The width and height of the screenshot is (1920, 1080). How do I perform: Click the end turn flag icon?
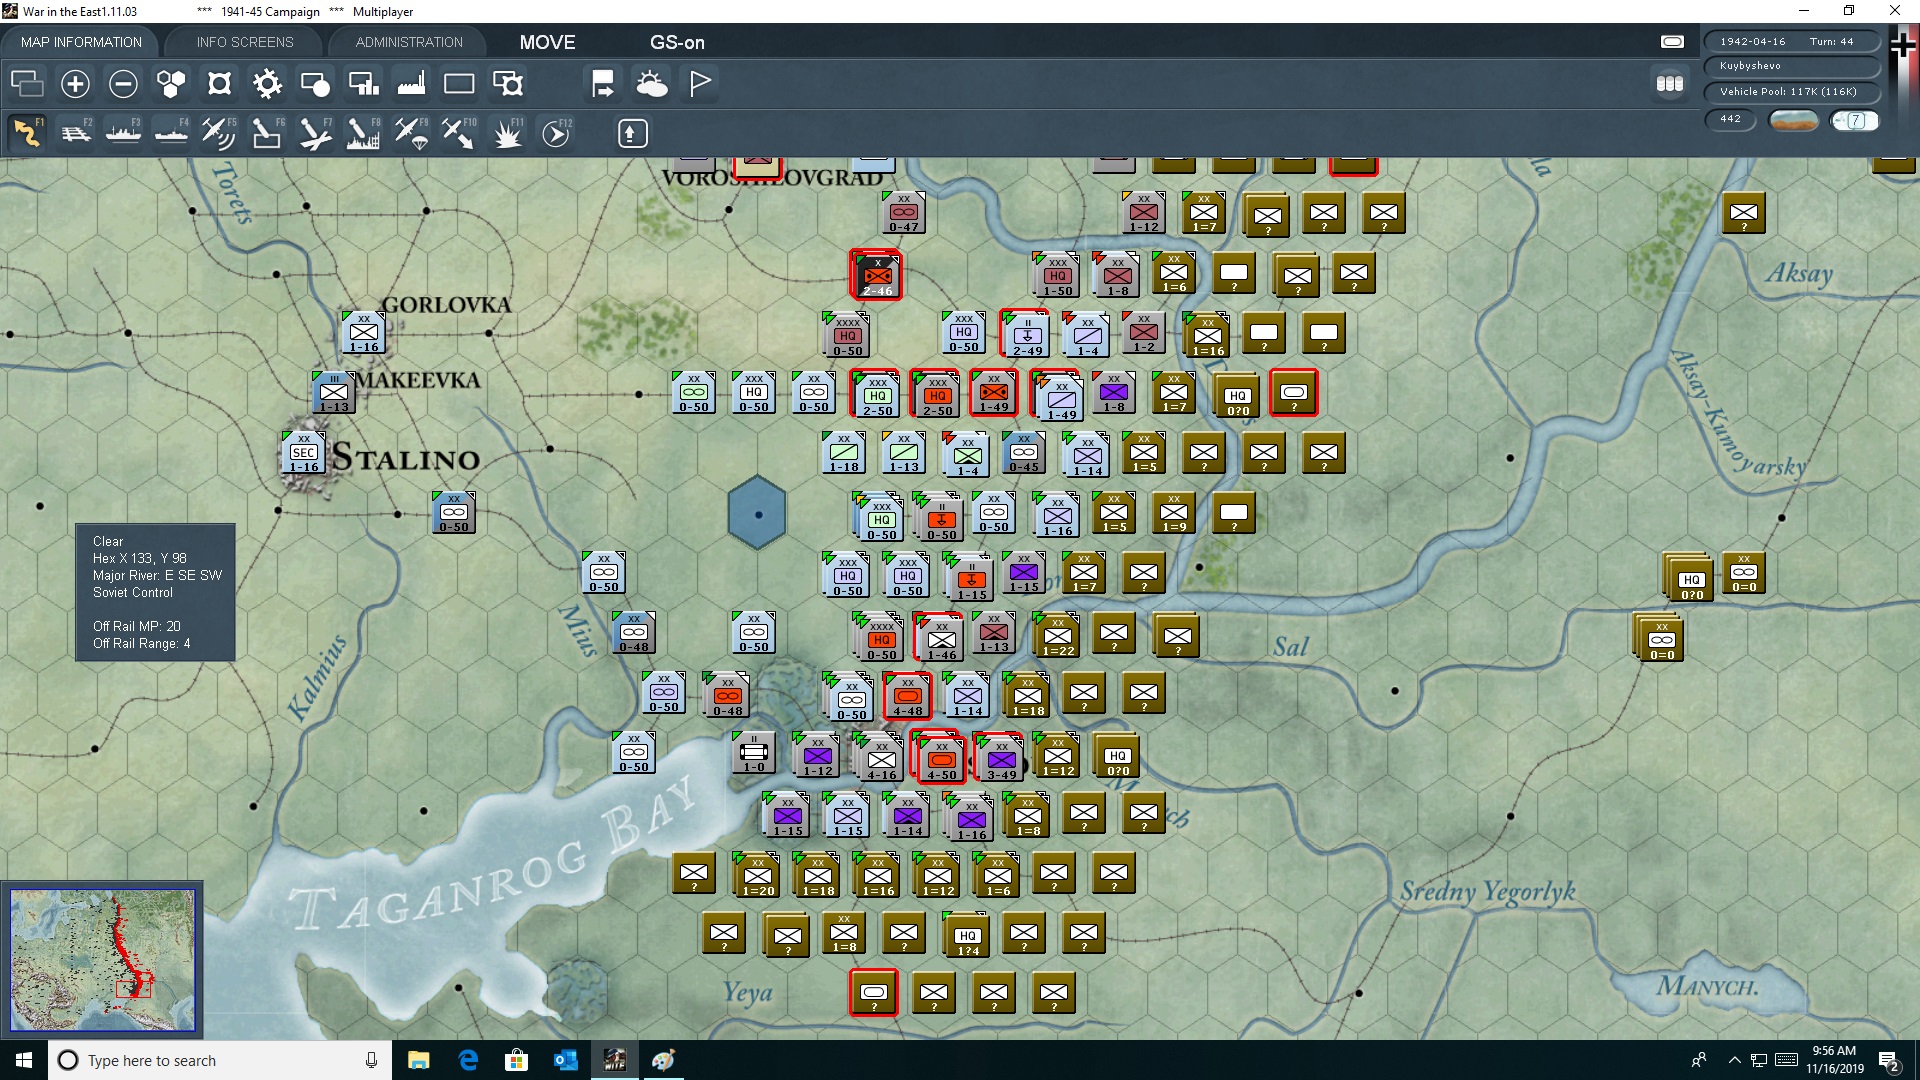(x=700, y=84)
